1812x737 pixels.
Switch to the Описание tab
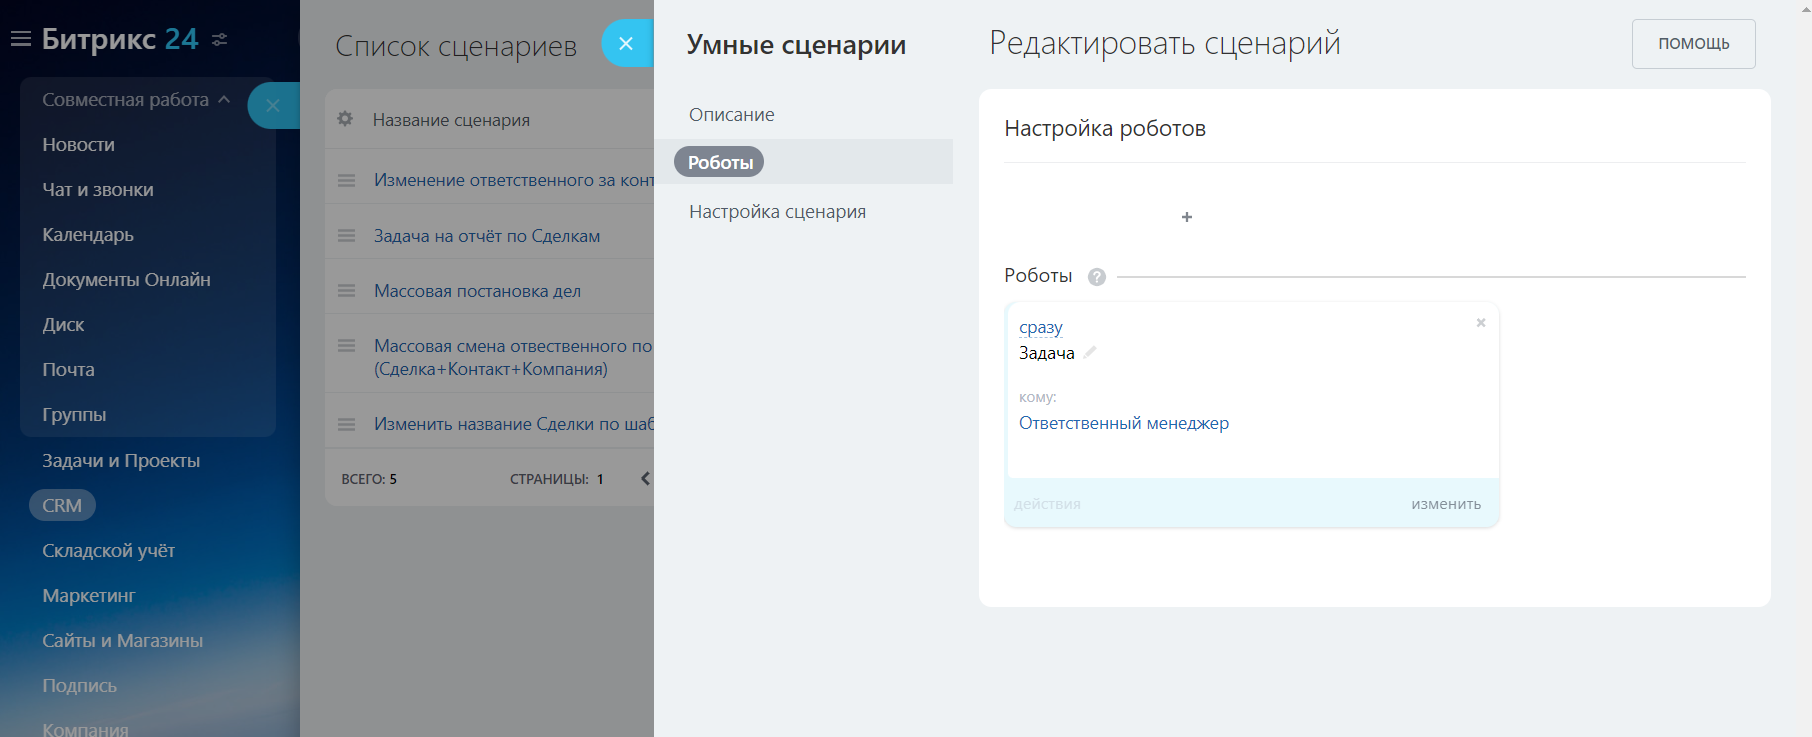point(731,115)
